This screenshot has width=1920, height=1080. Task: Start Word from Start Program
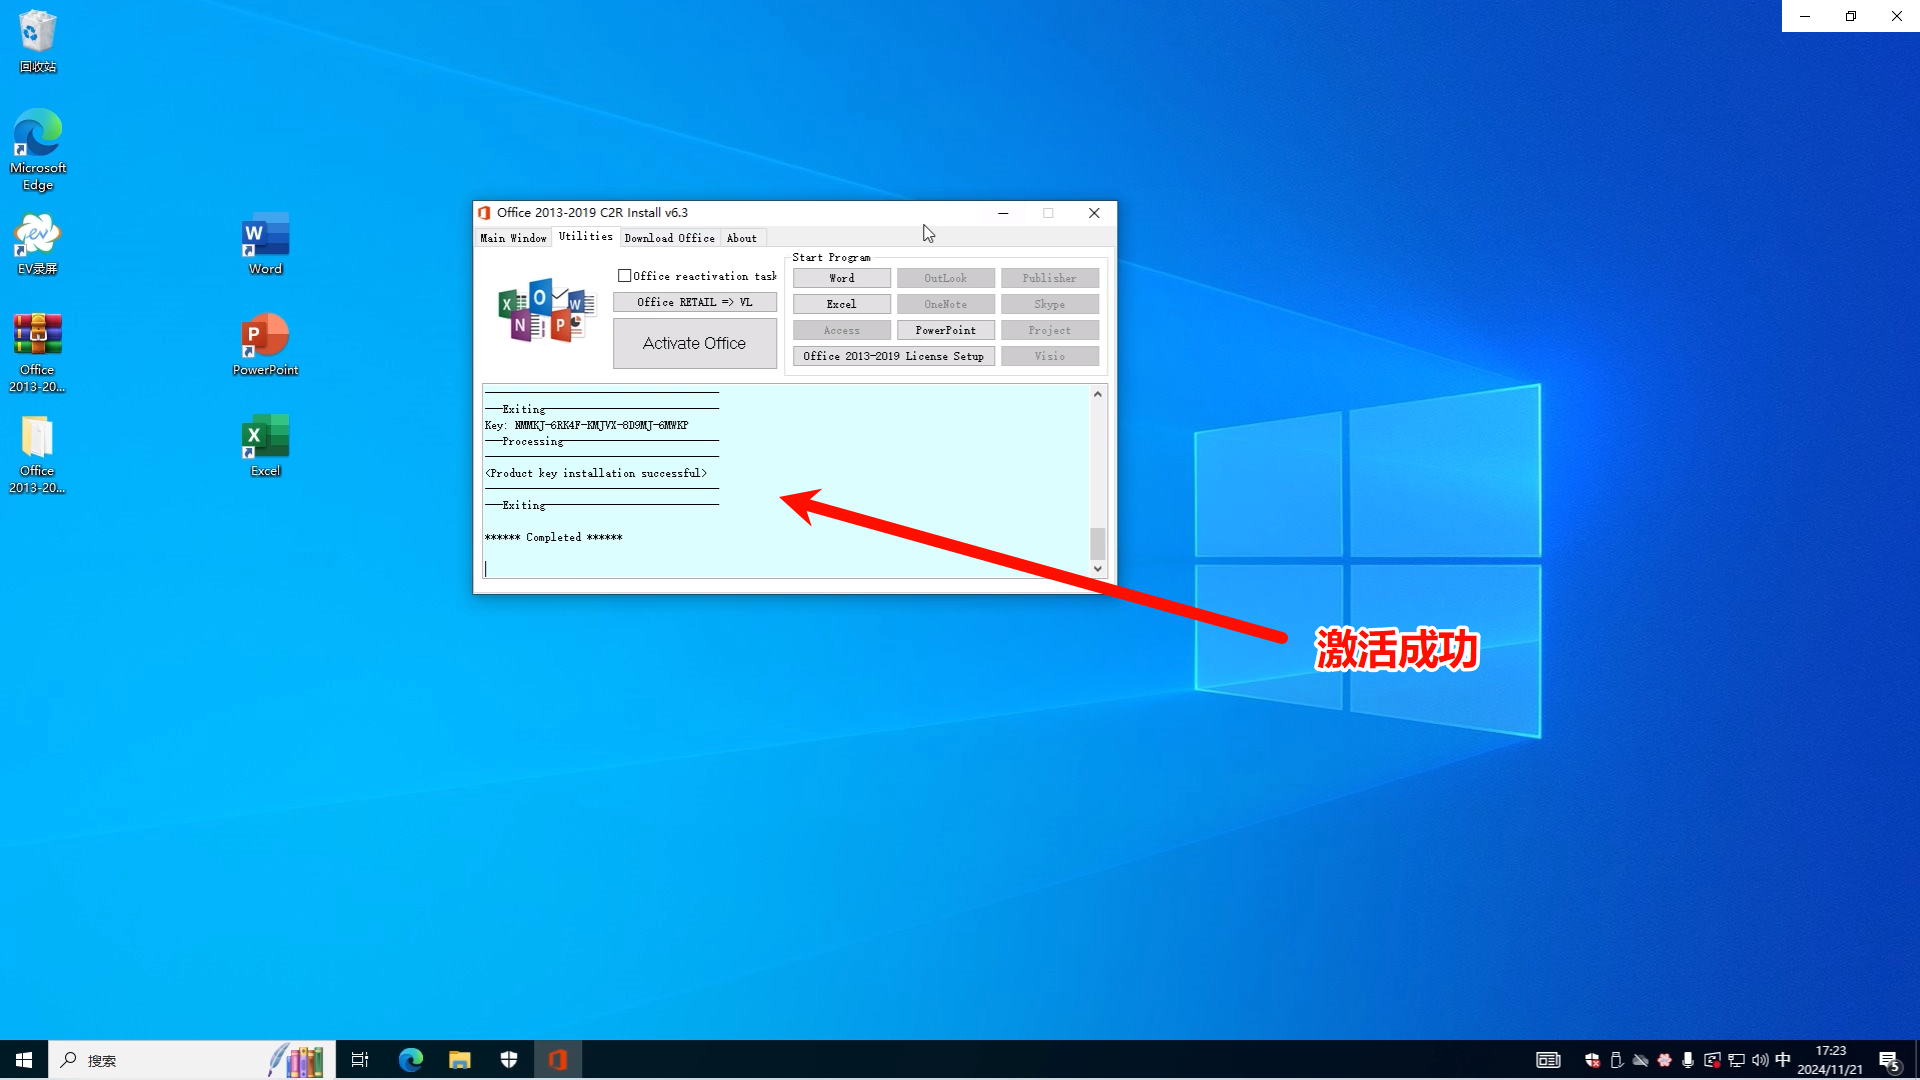pos(841,278)
